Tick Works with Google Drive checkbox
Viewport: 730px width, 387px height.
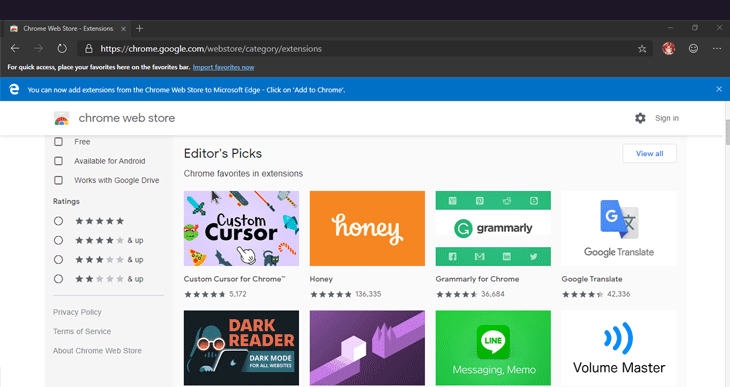pyautogui.click(x=58, y=180)
